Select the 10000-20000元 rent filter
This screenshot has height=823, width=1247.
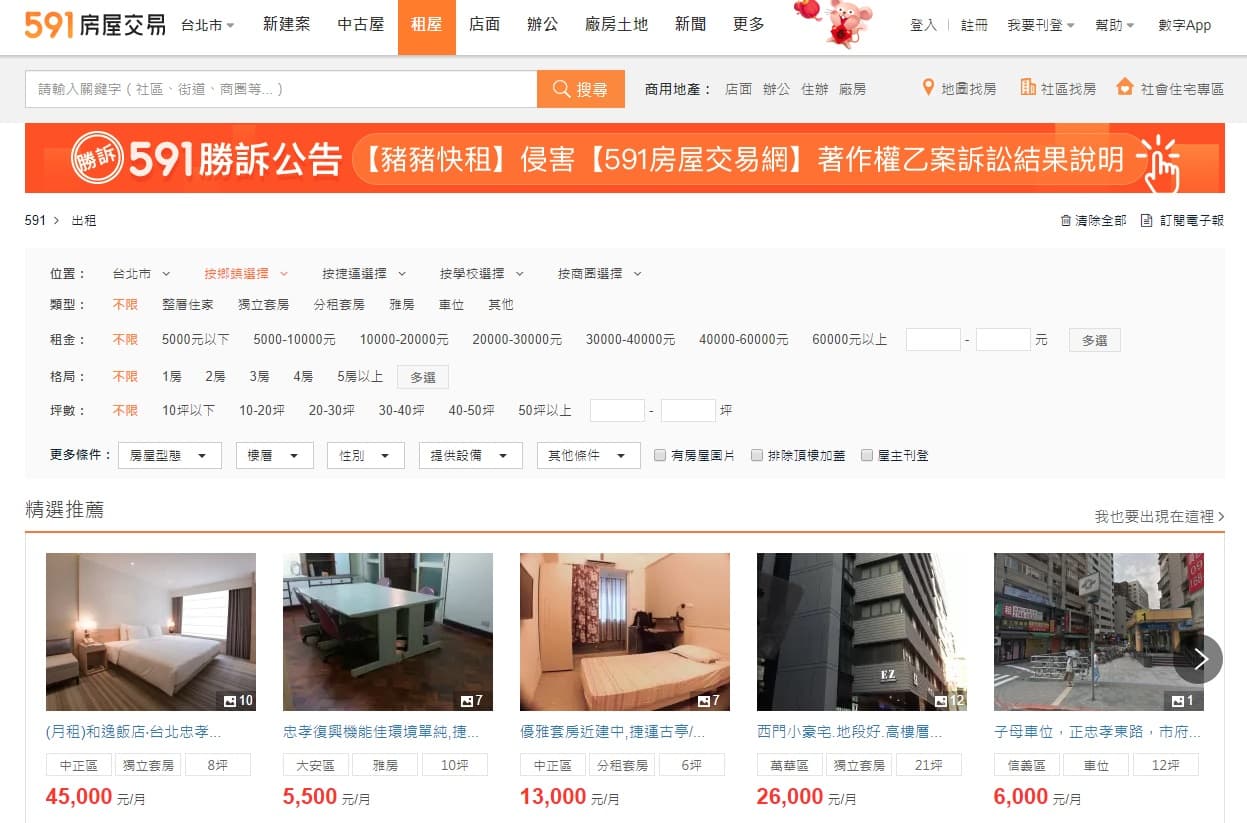pos(404,340)
